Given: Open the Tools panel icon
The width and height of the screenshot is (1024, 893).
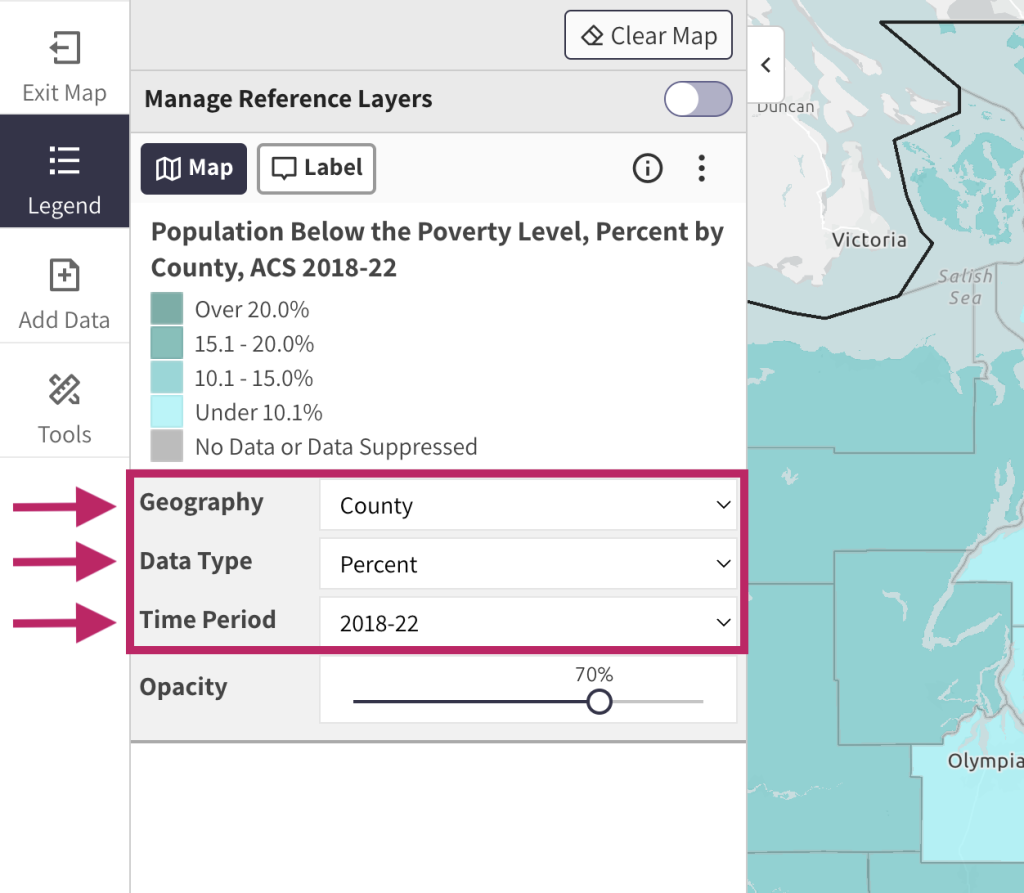Looking at the screenshot, I should pos(64,390).
